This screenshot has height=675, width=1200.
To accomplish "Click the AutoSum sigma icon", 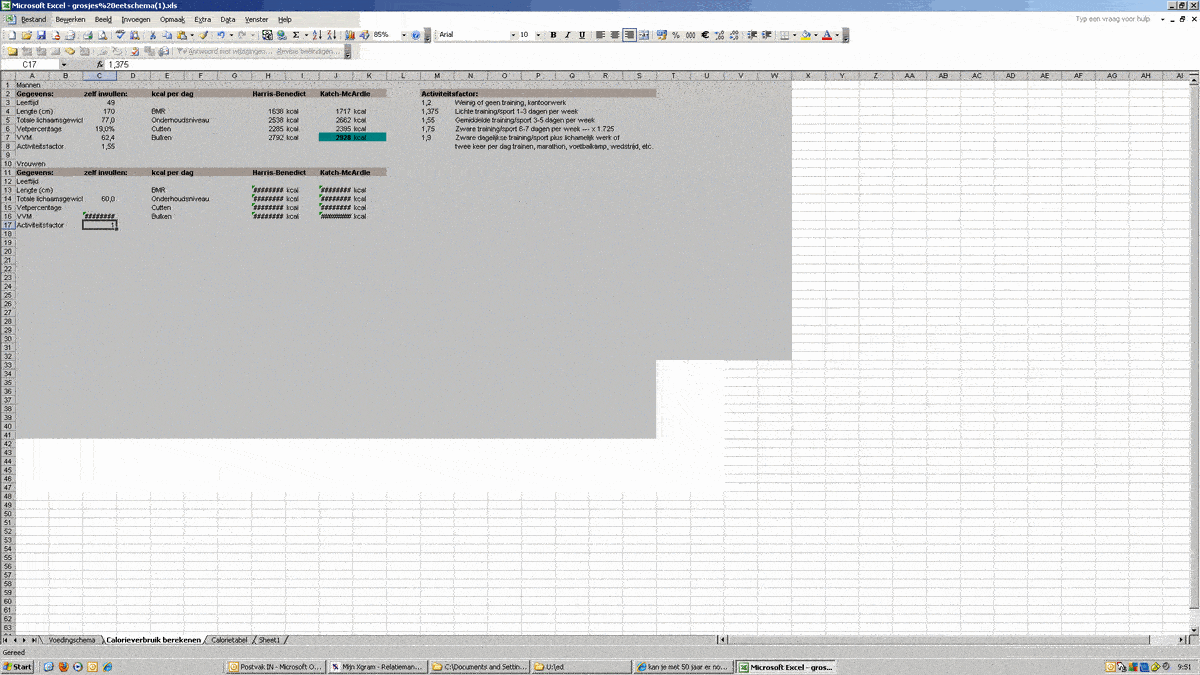I will click(296, 35).
